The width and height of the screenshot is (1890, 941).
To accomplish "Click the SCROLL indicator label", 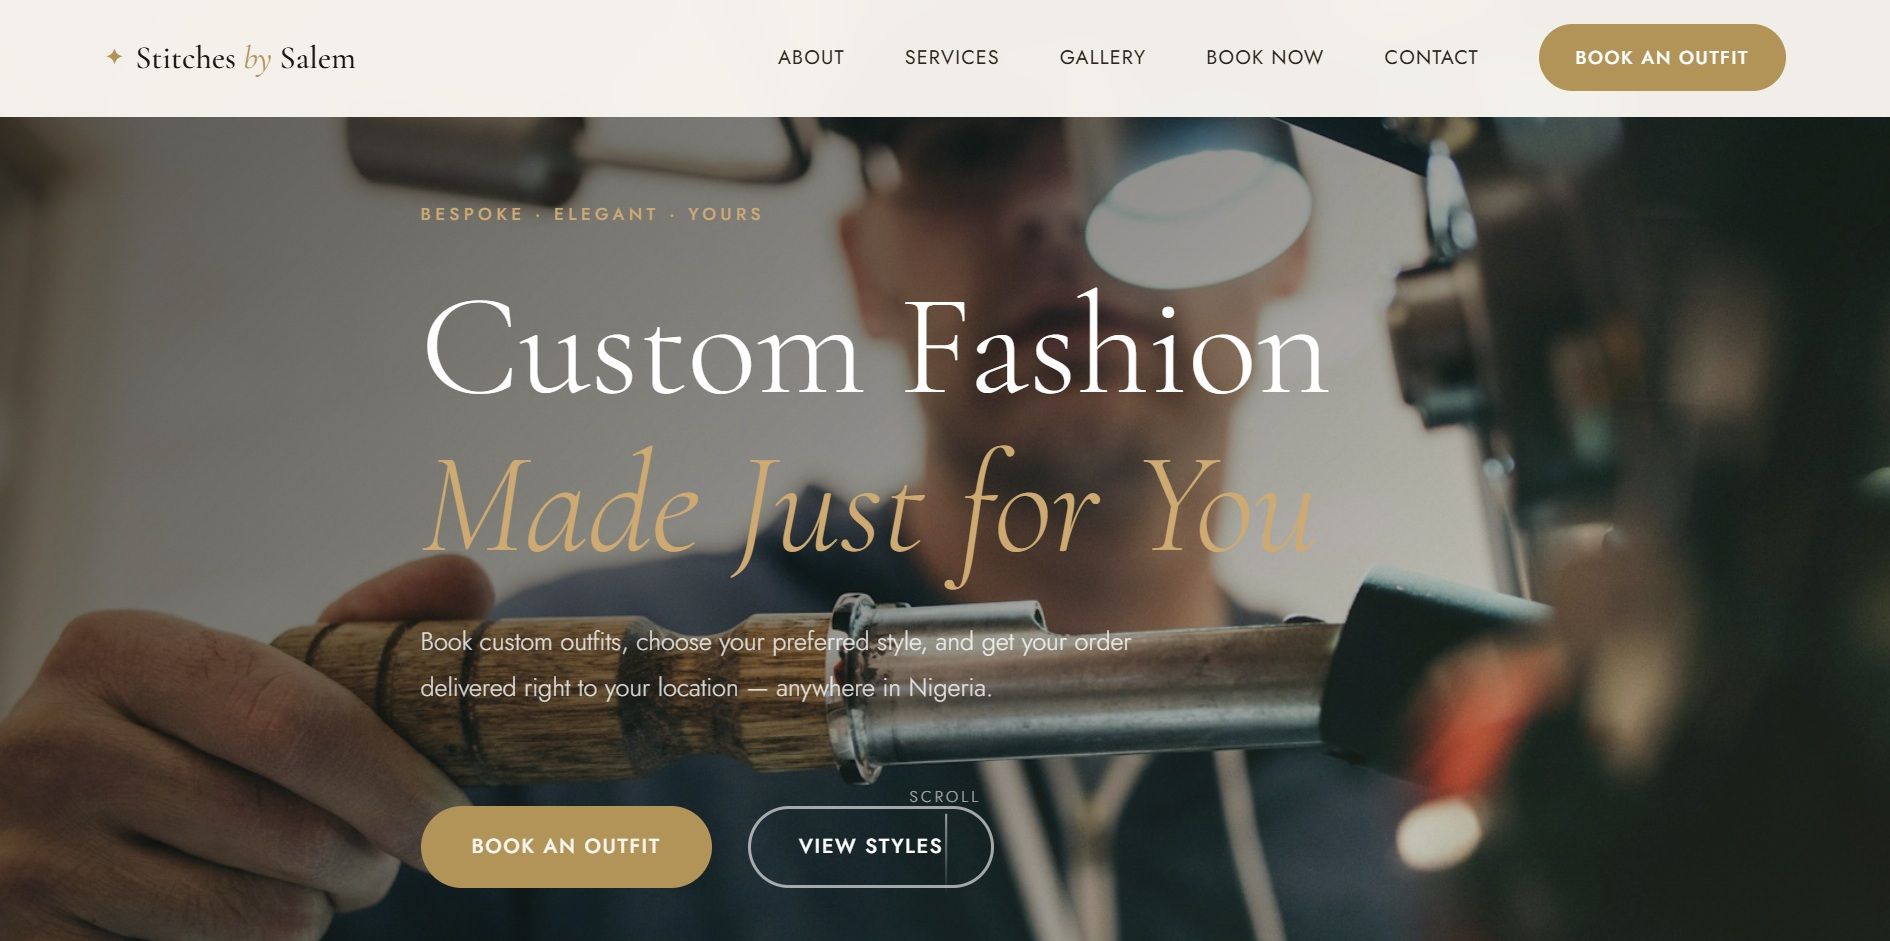I will click(944, 797).
